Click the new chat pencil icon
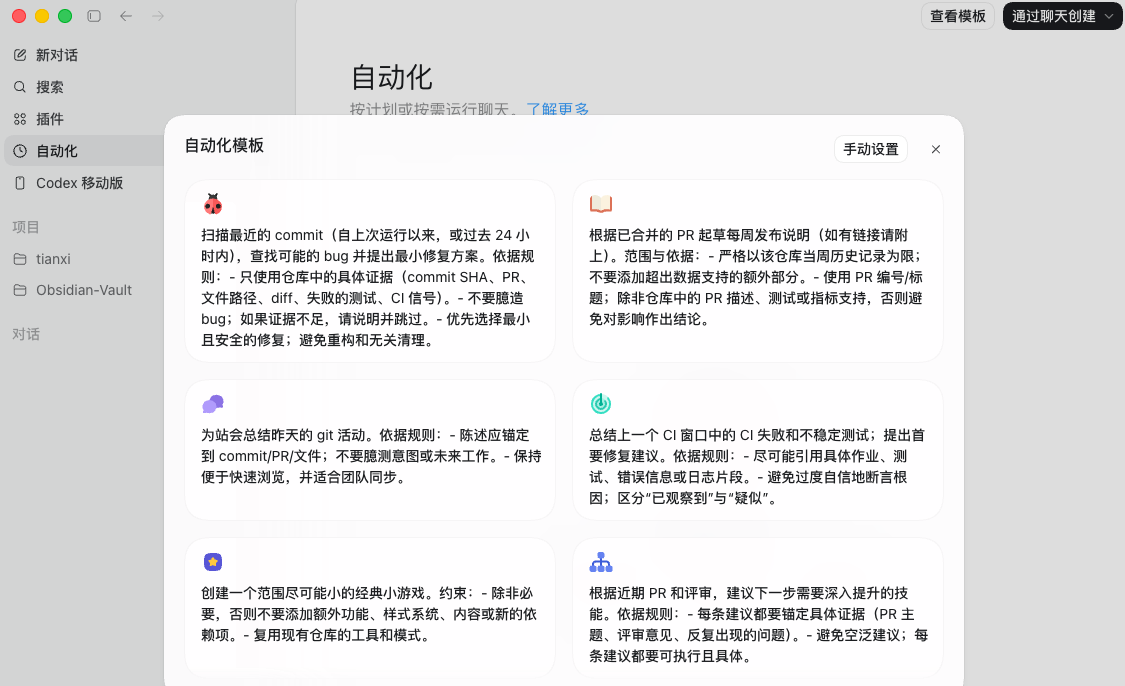This screenshot has width=1125, height=686. (20, 55)
